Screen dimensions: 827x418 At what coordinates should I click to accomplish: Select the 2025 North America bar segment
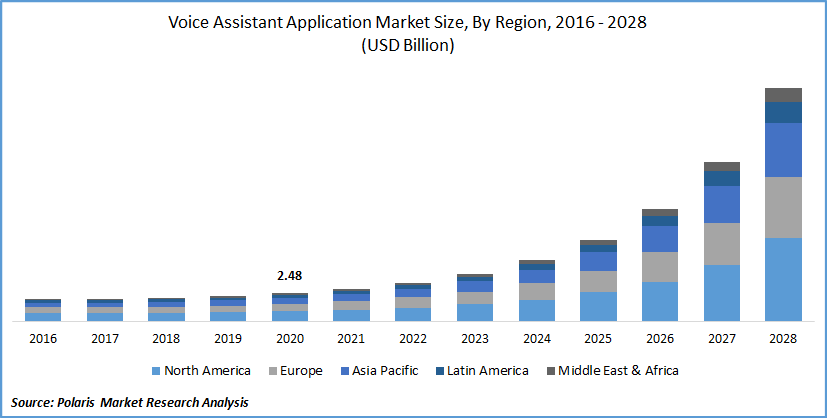(598, 306)
